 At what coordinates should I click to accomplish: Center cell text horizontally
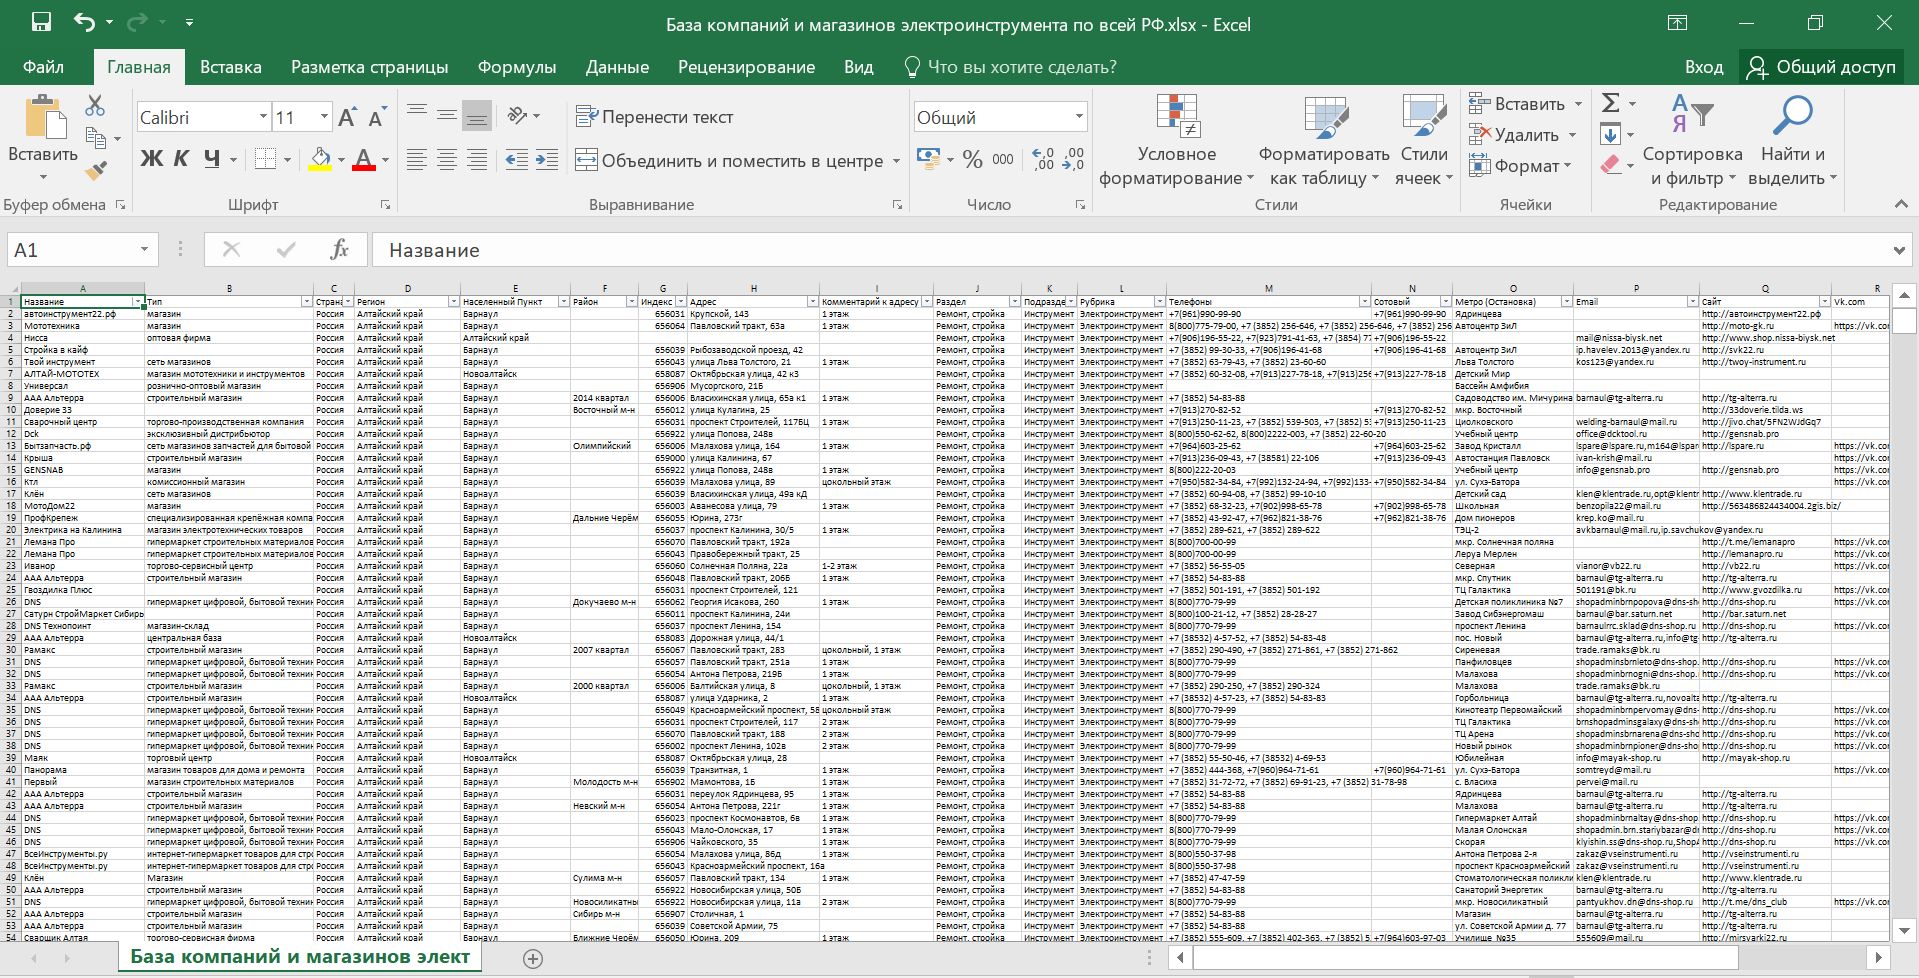coord(447,159)
